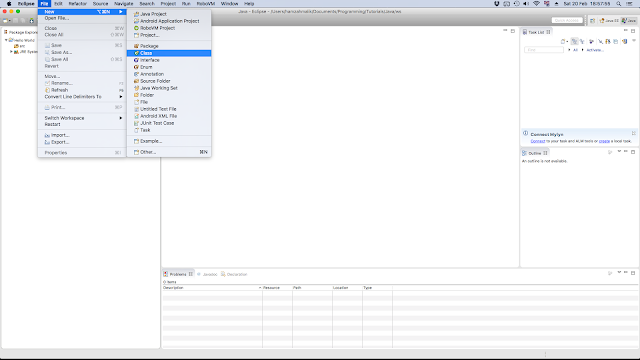Switch to the Declaration tab
Screen dimensions: 640x360
234,274
